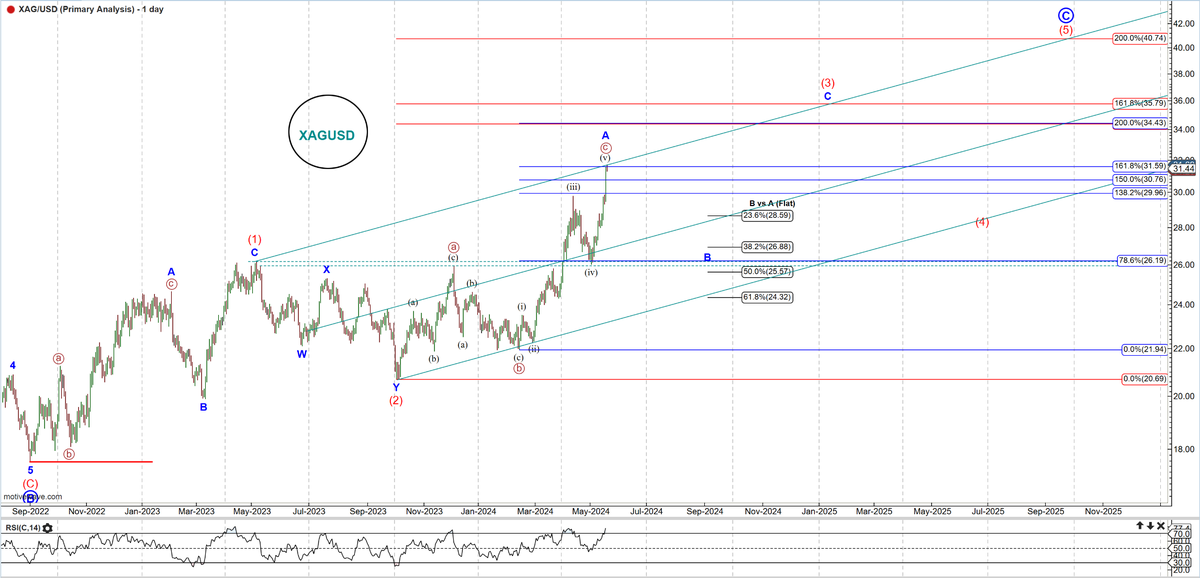
Task: Select the 38.2%(26.88) retracement label
Action: (x=767, y=246)
